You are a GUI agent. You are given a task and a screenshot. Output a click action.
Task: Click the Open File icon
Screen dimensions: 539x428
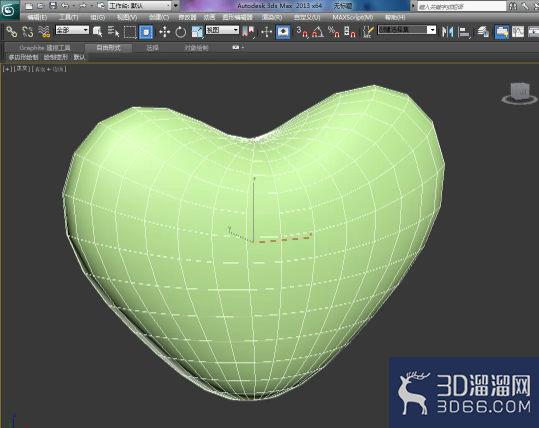coord(41,6)
